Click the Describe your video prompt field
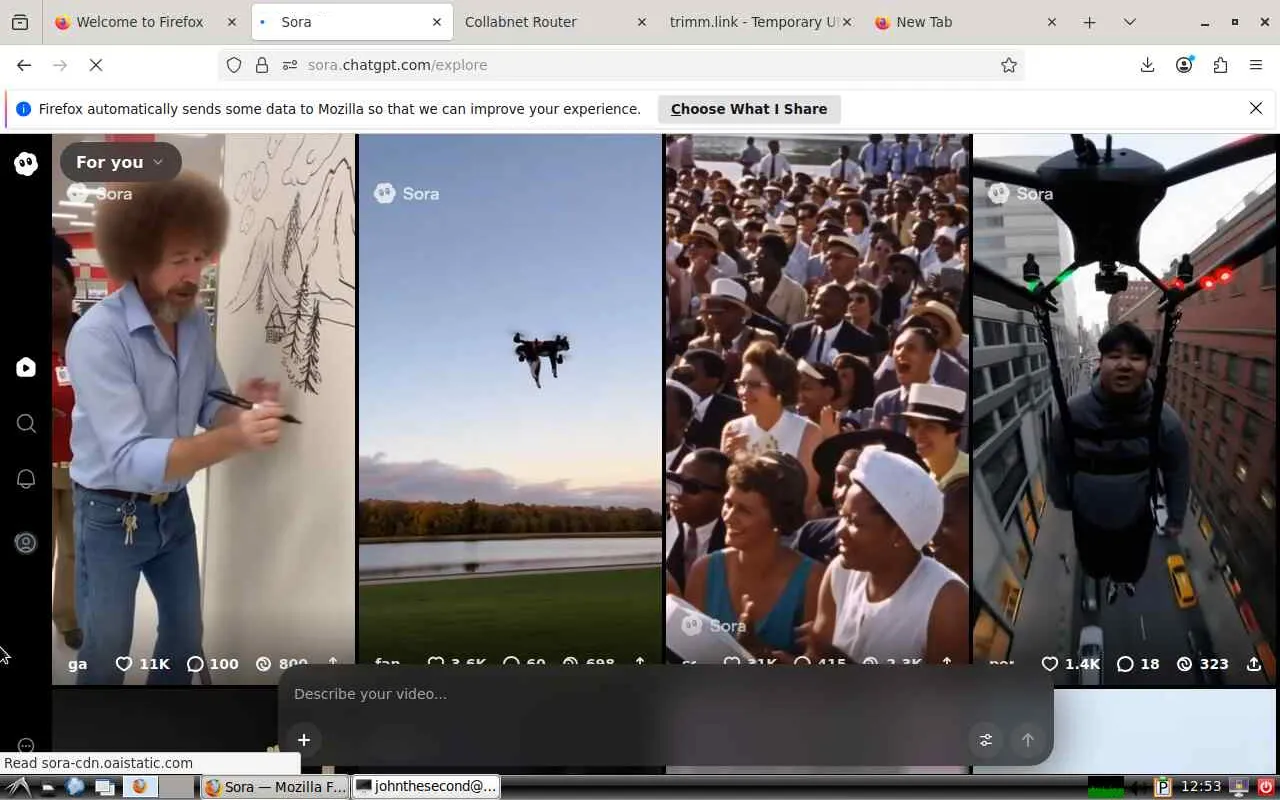The height and width of the screenshot is (800, 1280). tap(665, 694)
